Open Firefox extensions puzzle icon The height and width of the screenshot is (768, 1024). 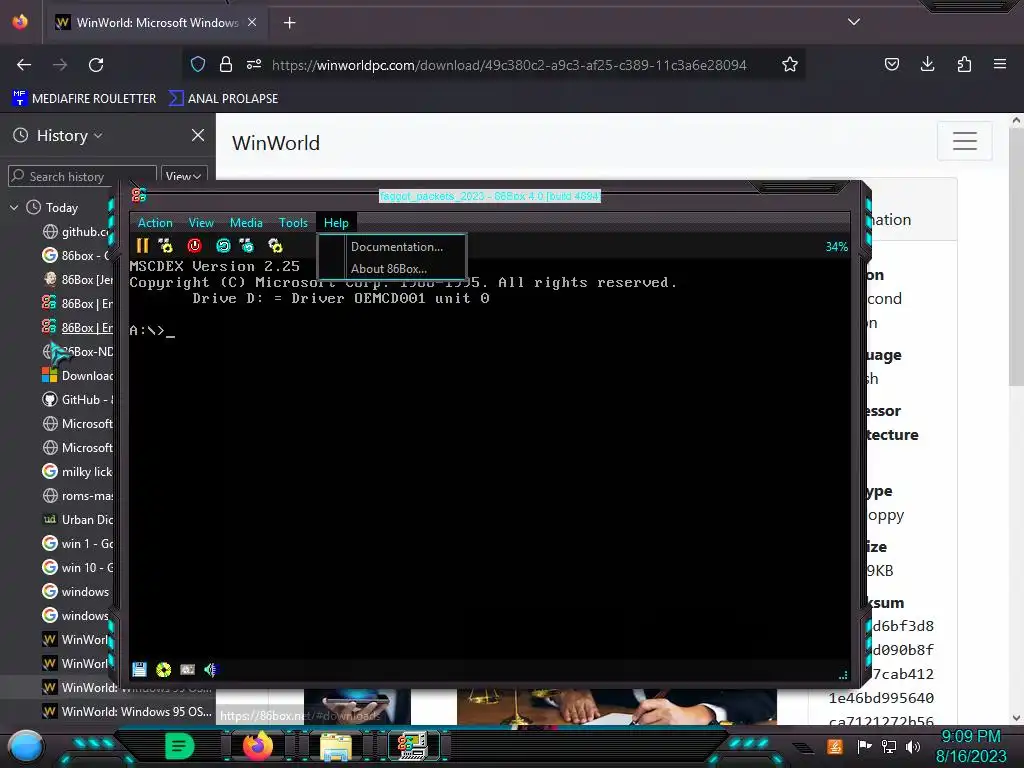[x=964, y=64]
